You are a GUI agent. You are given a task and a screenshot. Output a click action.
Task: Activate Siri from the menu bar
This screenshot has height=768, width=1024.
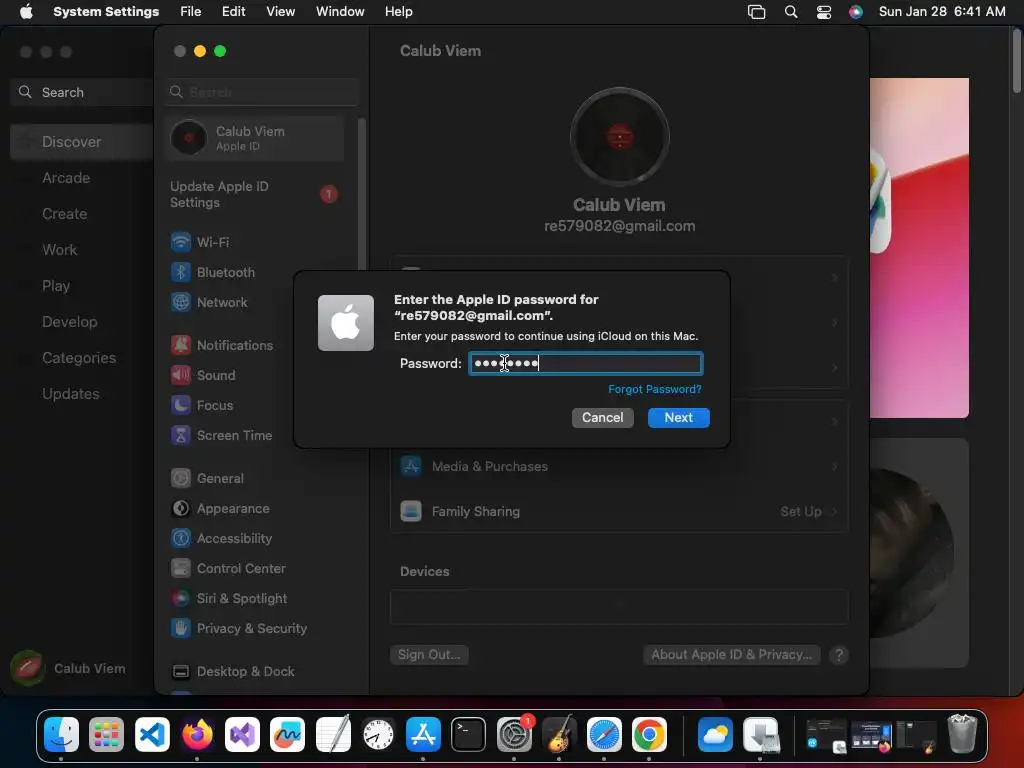pos(856,12)
